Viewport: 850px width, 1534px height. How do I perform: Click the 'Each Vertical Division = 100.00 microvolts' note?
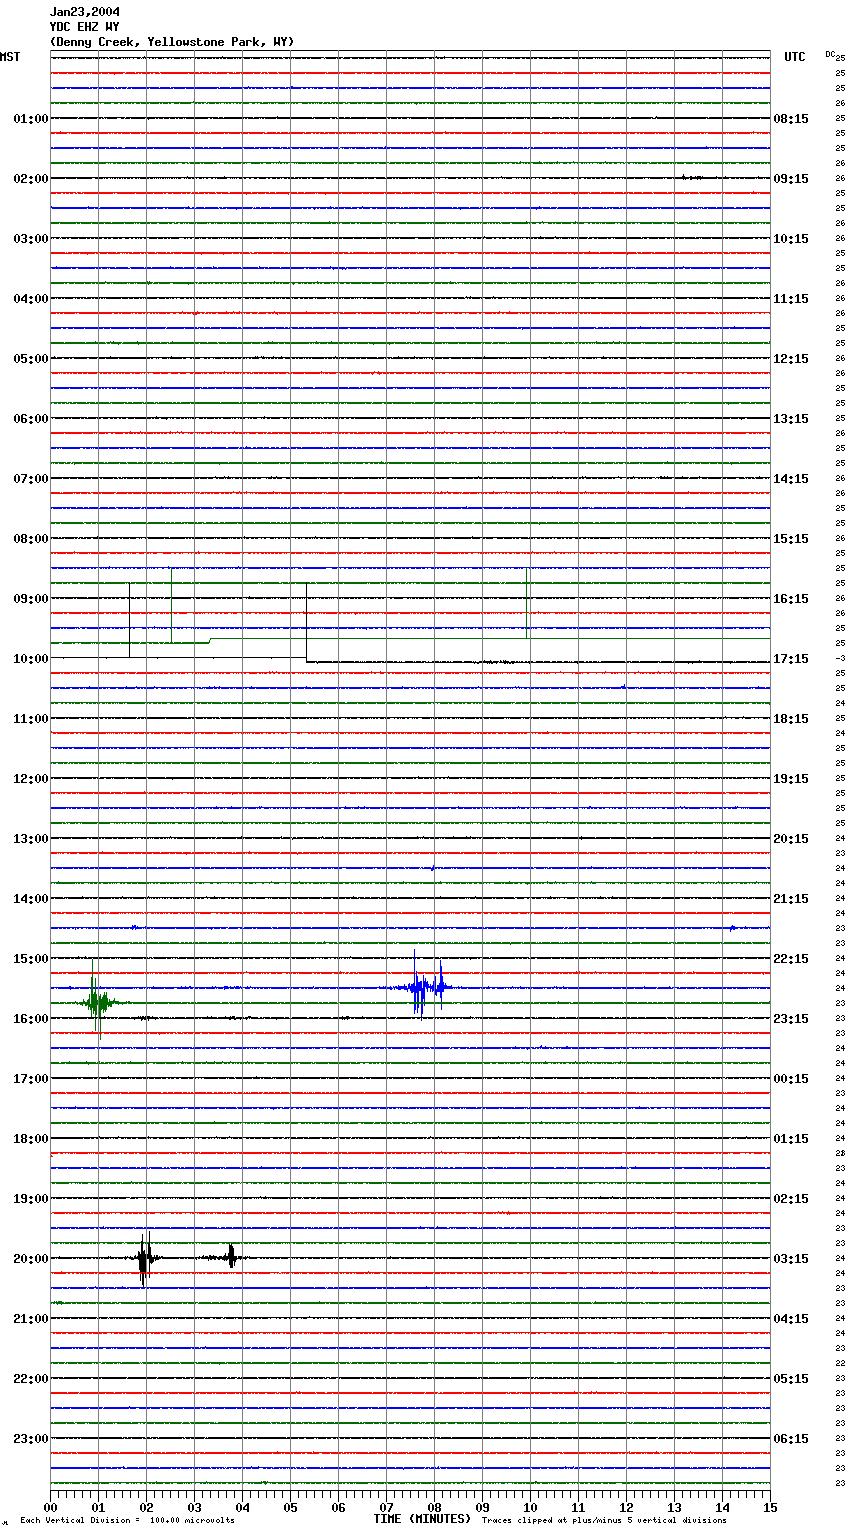coord(127,1521)
